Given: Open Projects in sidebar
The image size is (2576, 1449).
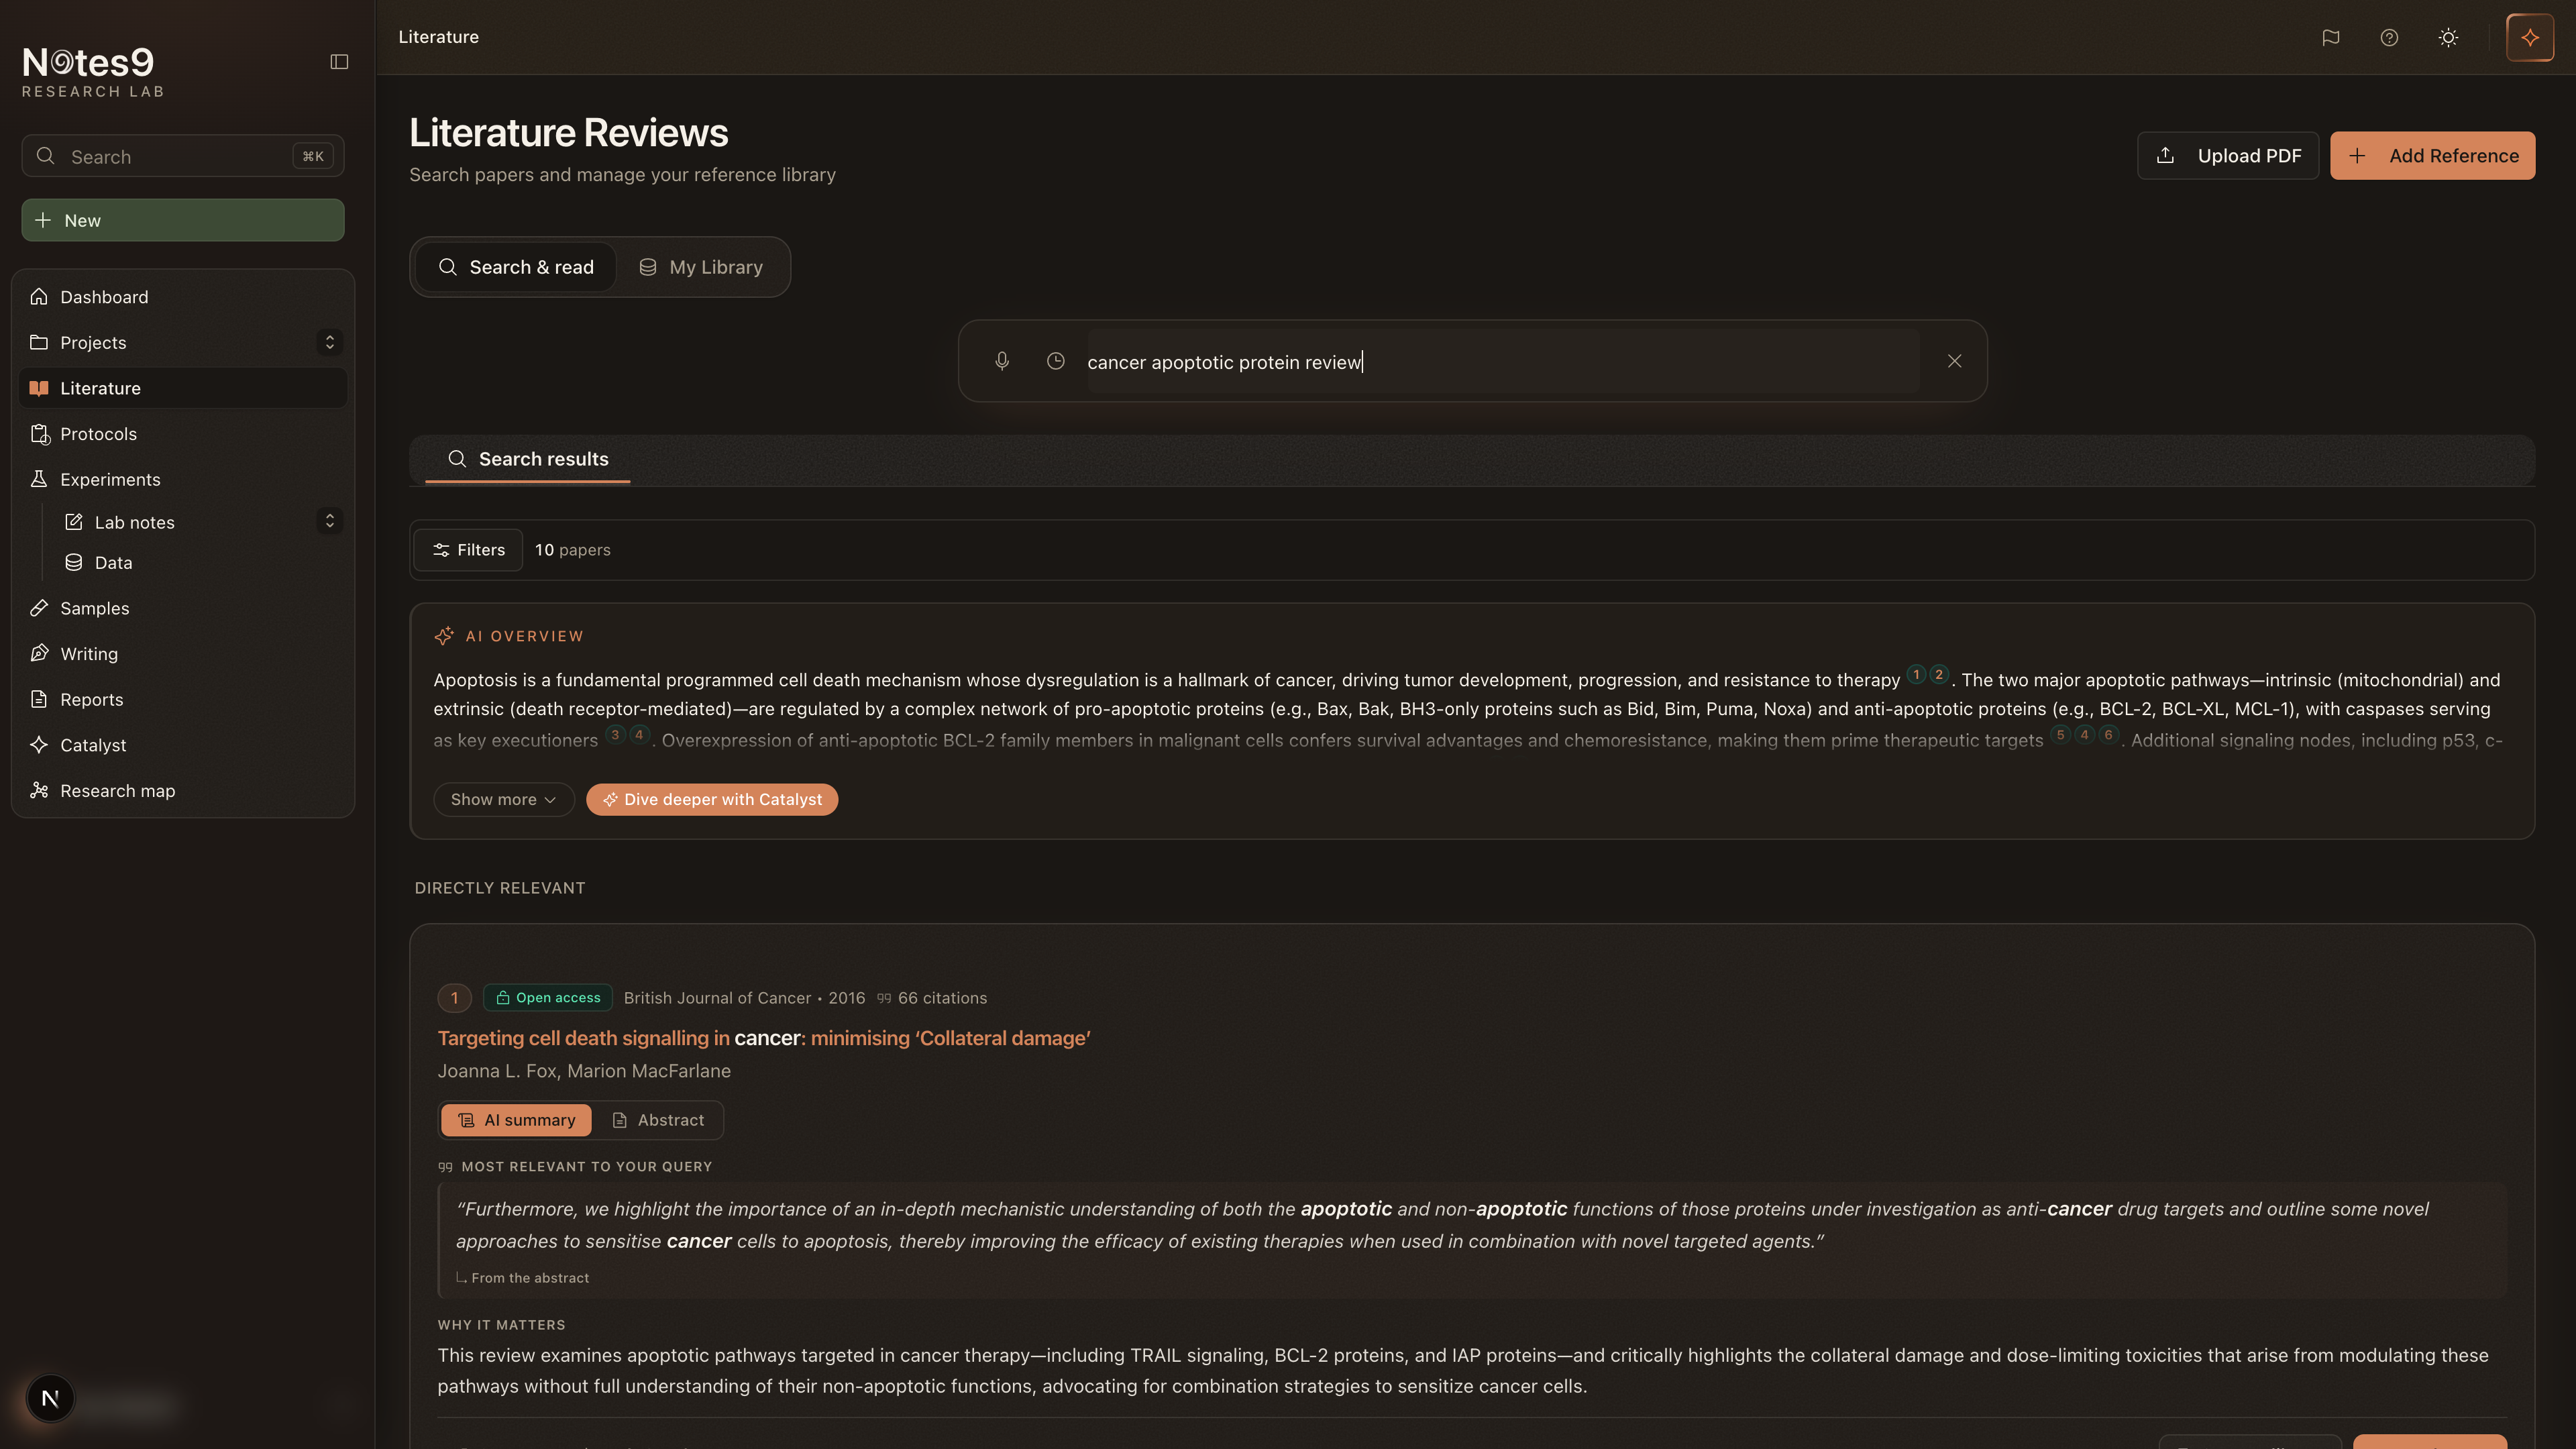Looking at the screenshot, I should 165,342.
